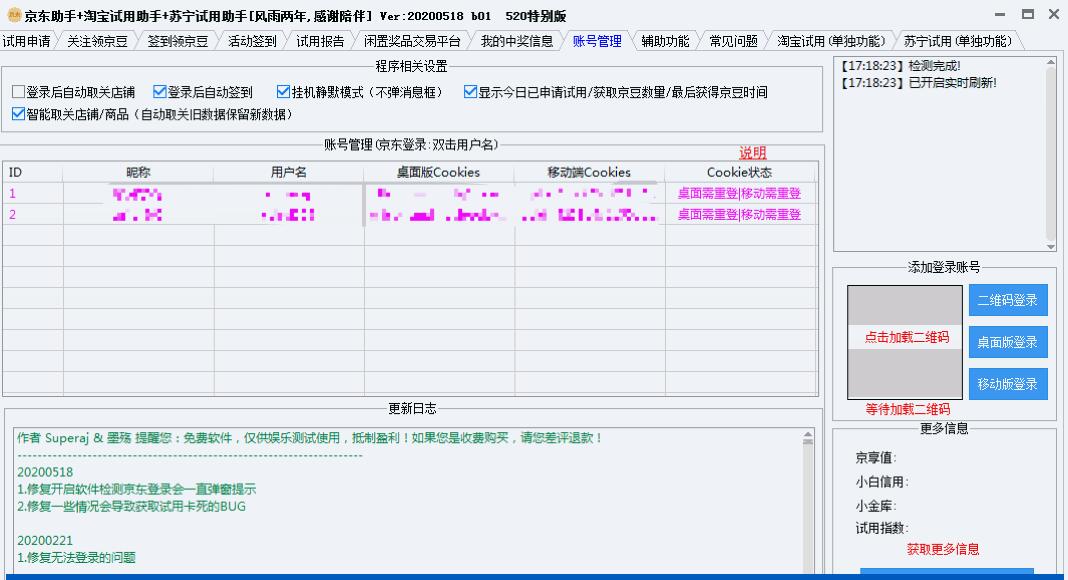
Task: Go to the 活动签到 tab
Action: 252,42
